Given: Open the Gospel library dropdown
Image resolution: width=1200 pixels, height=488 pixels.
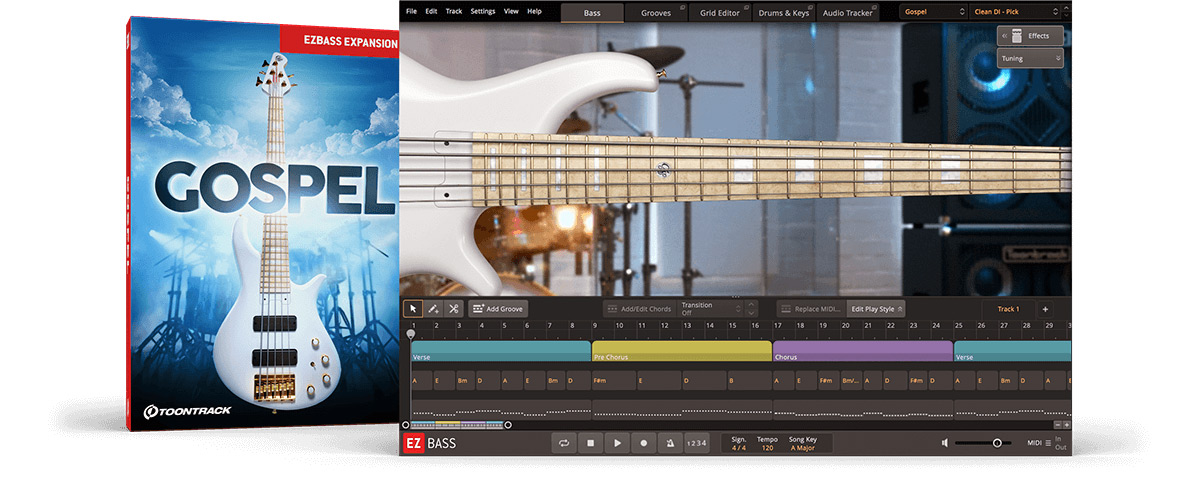Looking at the screenshot, I should [x=933, y=12].
